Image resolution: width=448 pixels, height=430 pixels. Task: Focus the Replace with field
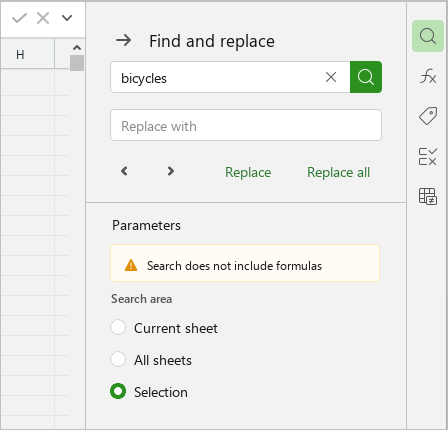click(x=246, y=125)
